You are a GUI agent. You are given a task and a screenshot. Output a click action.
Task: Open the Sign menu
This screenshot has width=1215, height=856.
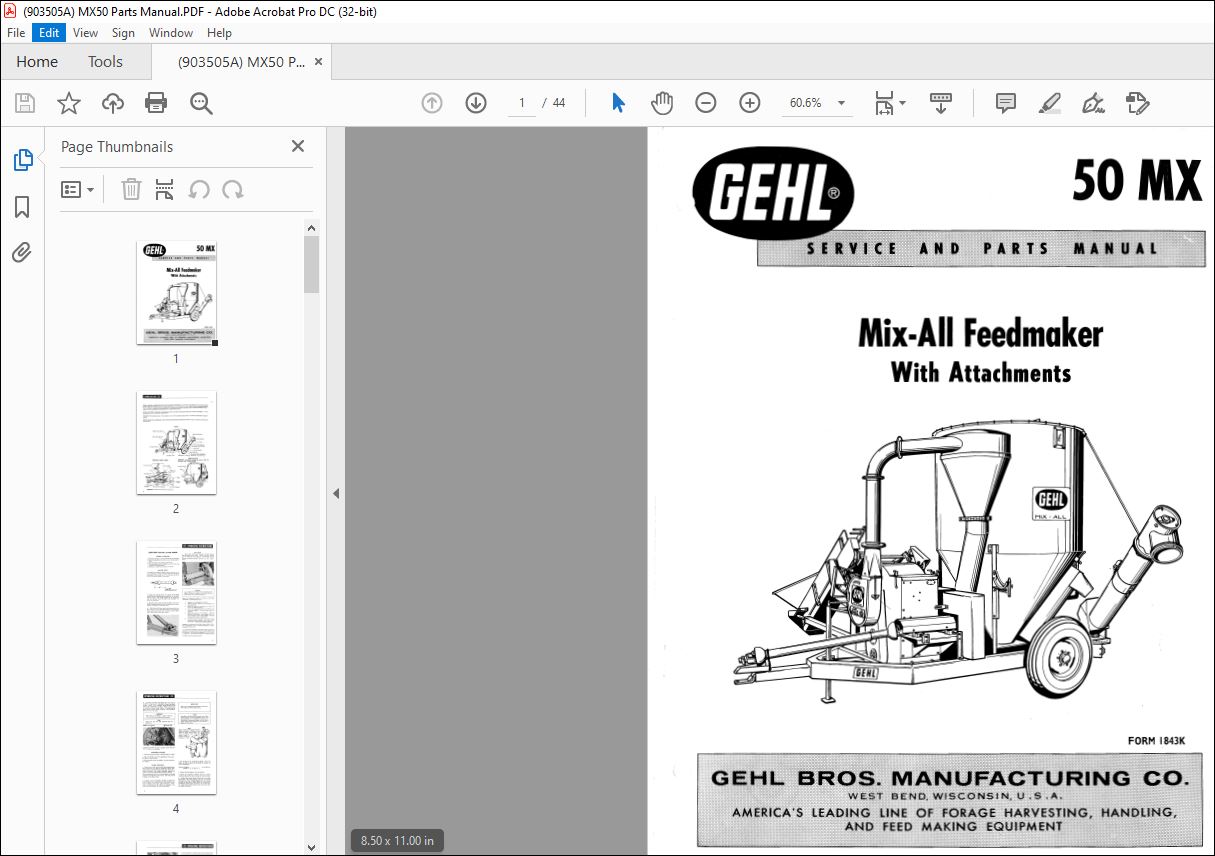pos(123,33)
